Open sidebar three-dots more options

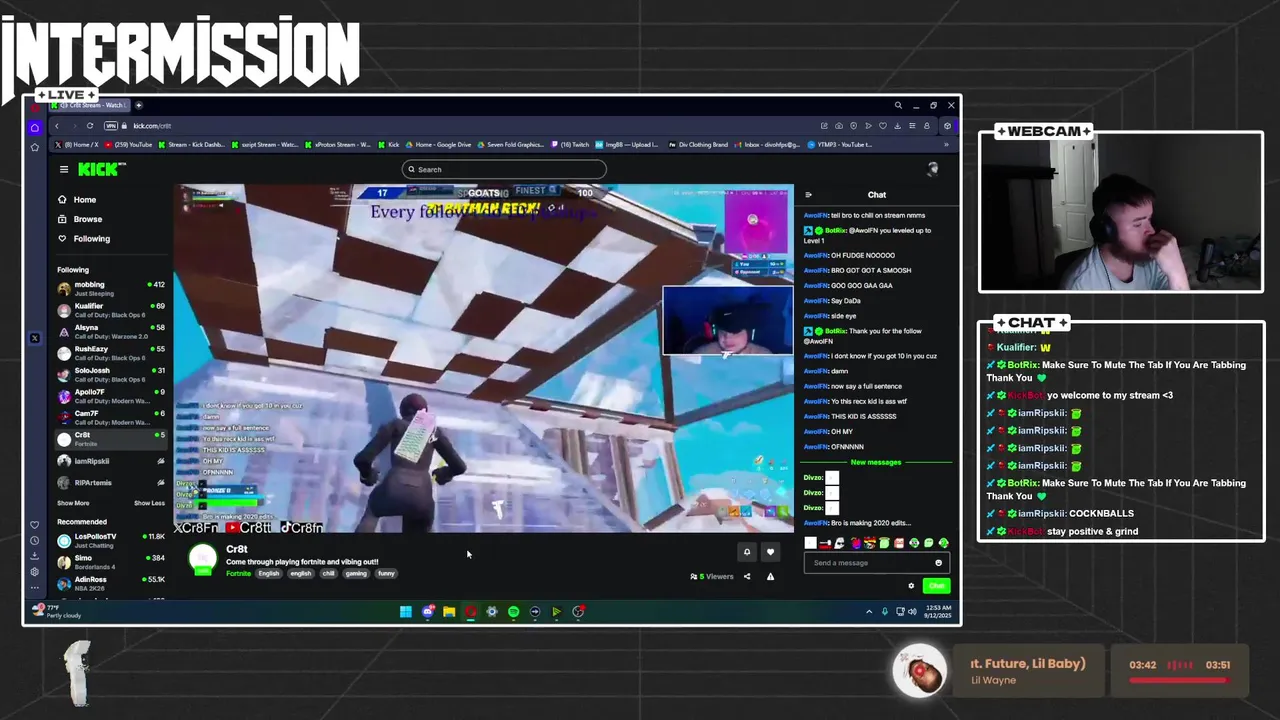tap(35, 589)
